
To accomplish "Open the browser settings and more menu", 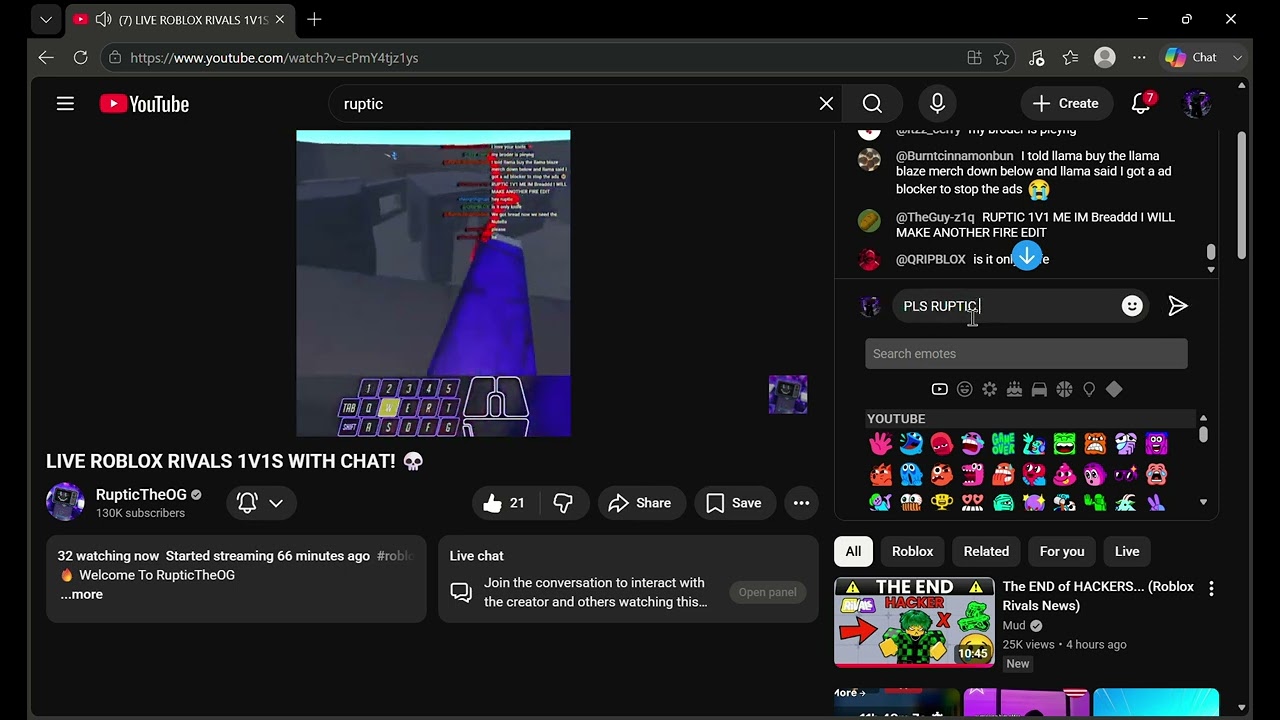I will click(x=1139, y=58).
